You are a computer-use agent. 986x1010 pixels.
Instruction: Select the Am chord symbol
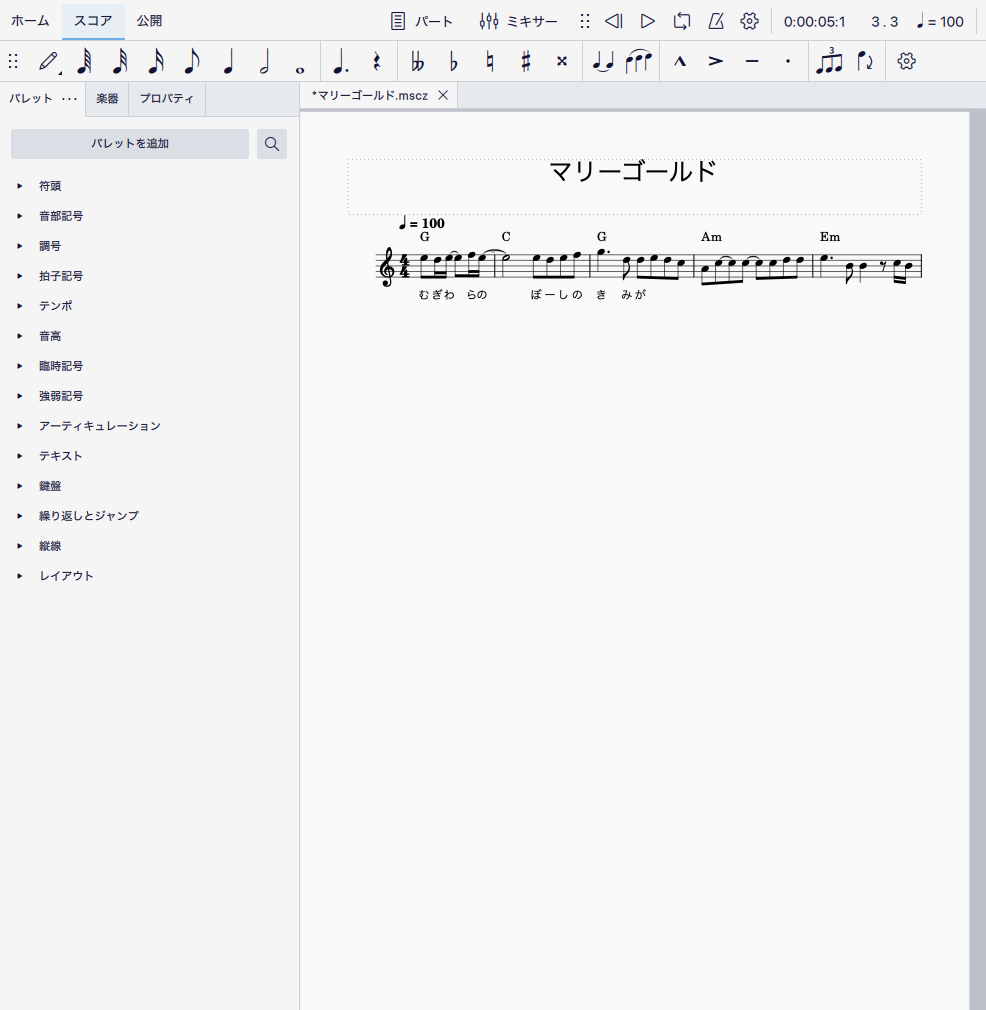point(711,237)
